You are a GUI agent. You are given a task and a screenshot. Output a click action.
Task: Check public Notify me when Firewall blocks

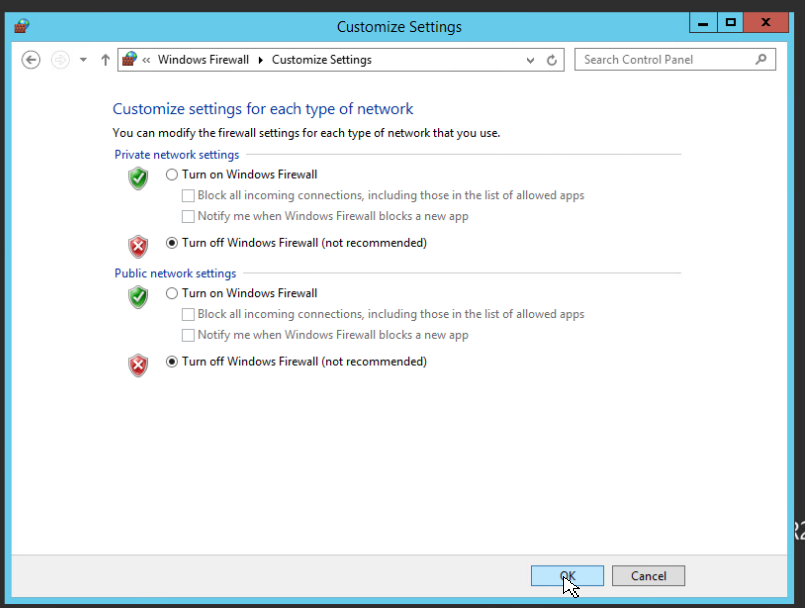(x=188, y=335)
